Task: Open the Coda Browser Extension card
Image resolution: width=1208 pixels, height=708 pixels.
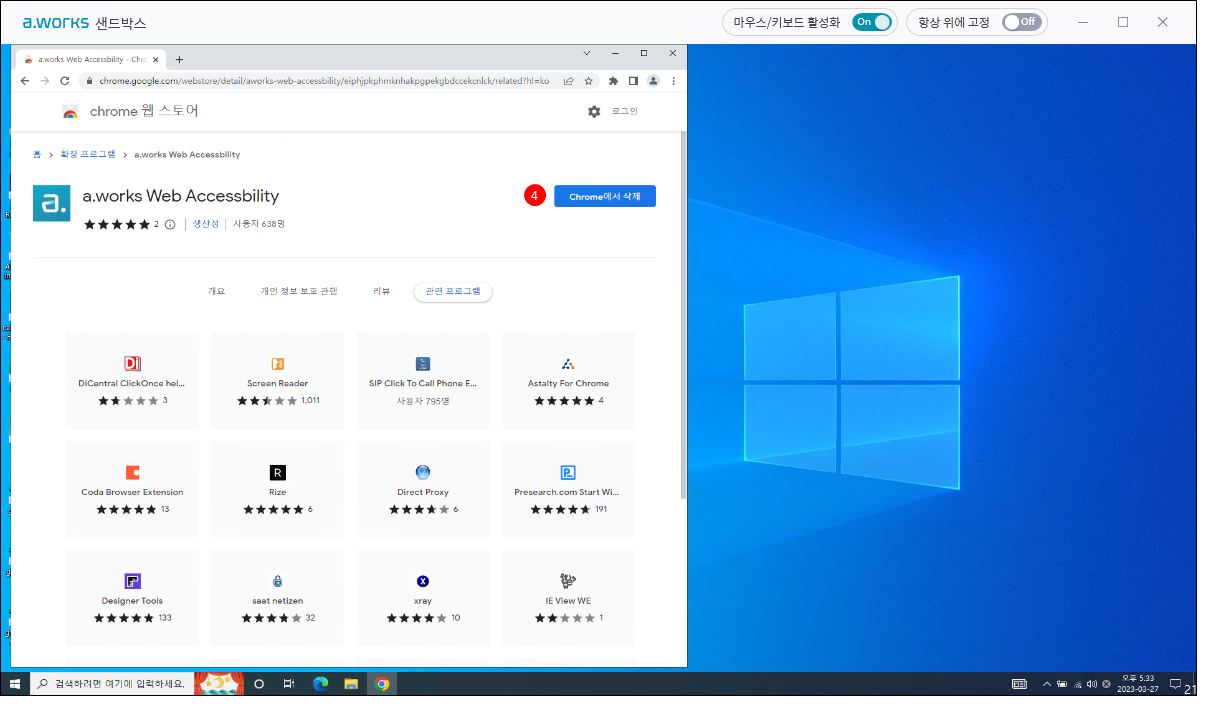Action: [132, 491]
